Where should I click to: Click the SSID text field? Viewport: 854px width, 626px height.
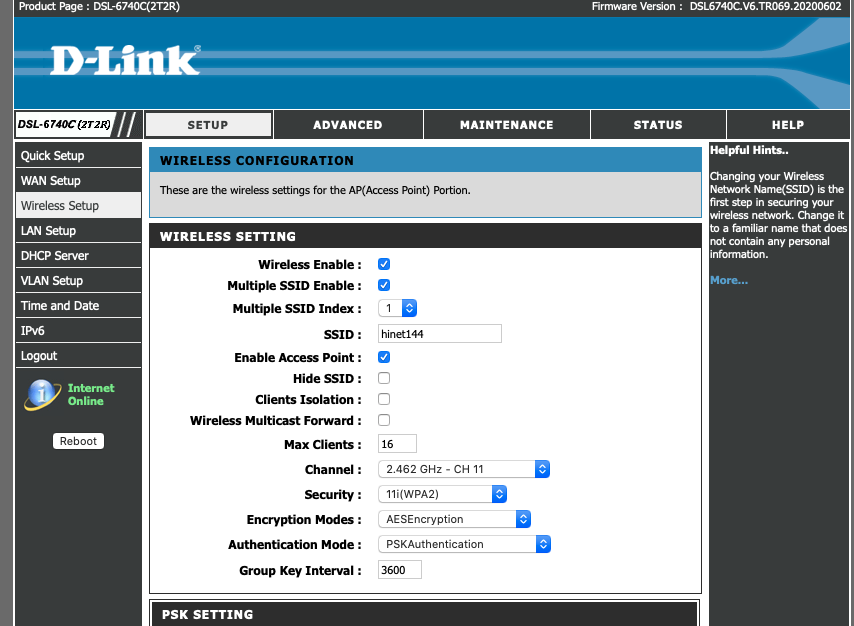point(439,334)
